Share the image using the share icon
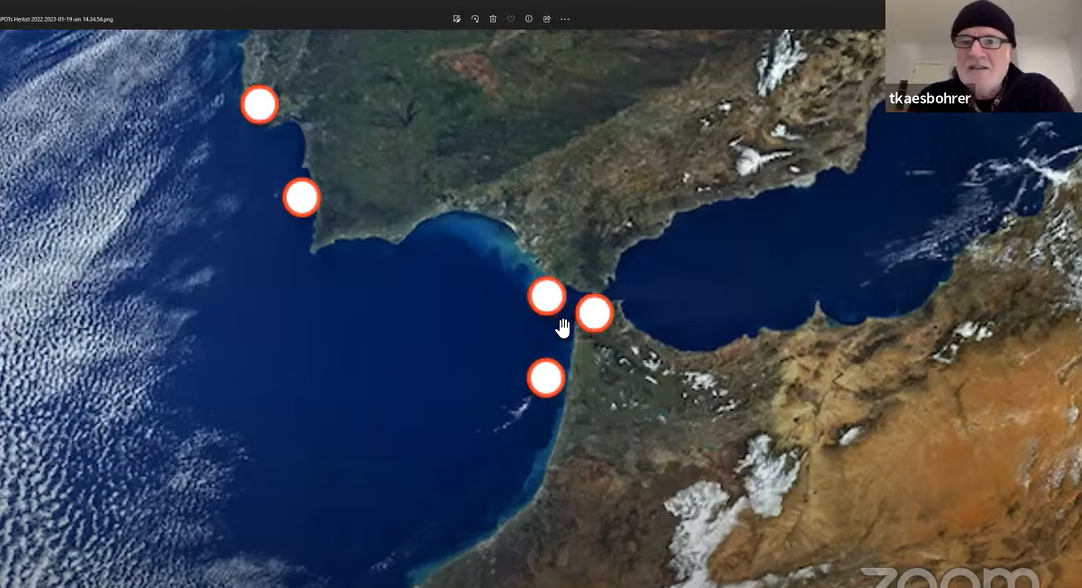The image size is (1082, 588). pos(547,19)
